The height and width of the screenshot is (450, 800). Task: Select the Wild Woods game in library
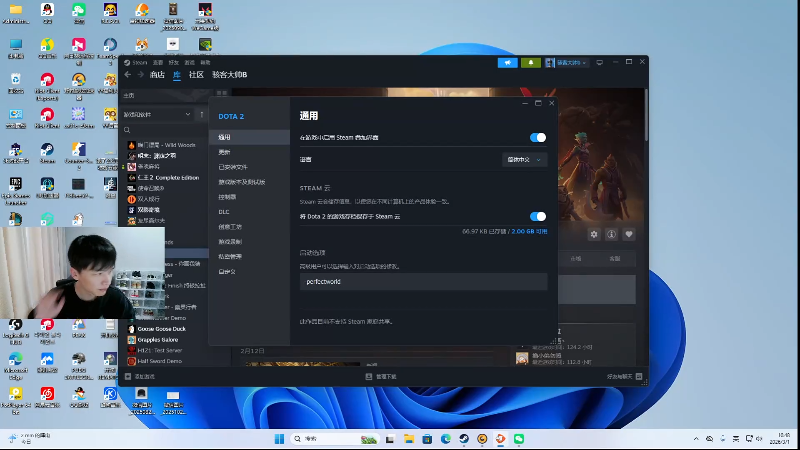pyautogui.click(x=166, y=145)
